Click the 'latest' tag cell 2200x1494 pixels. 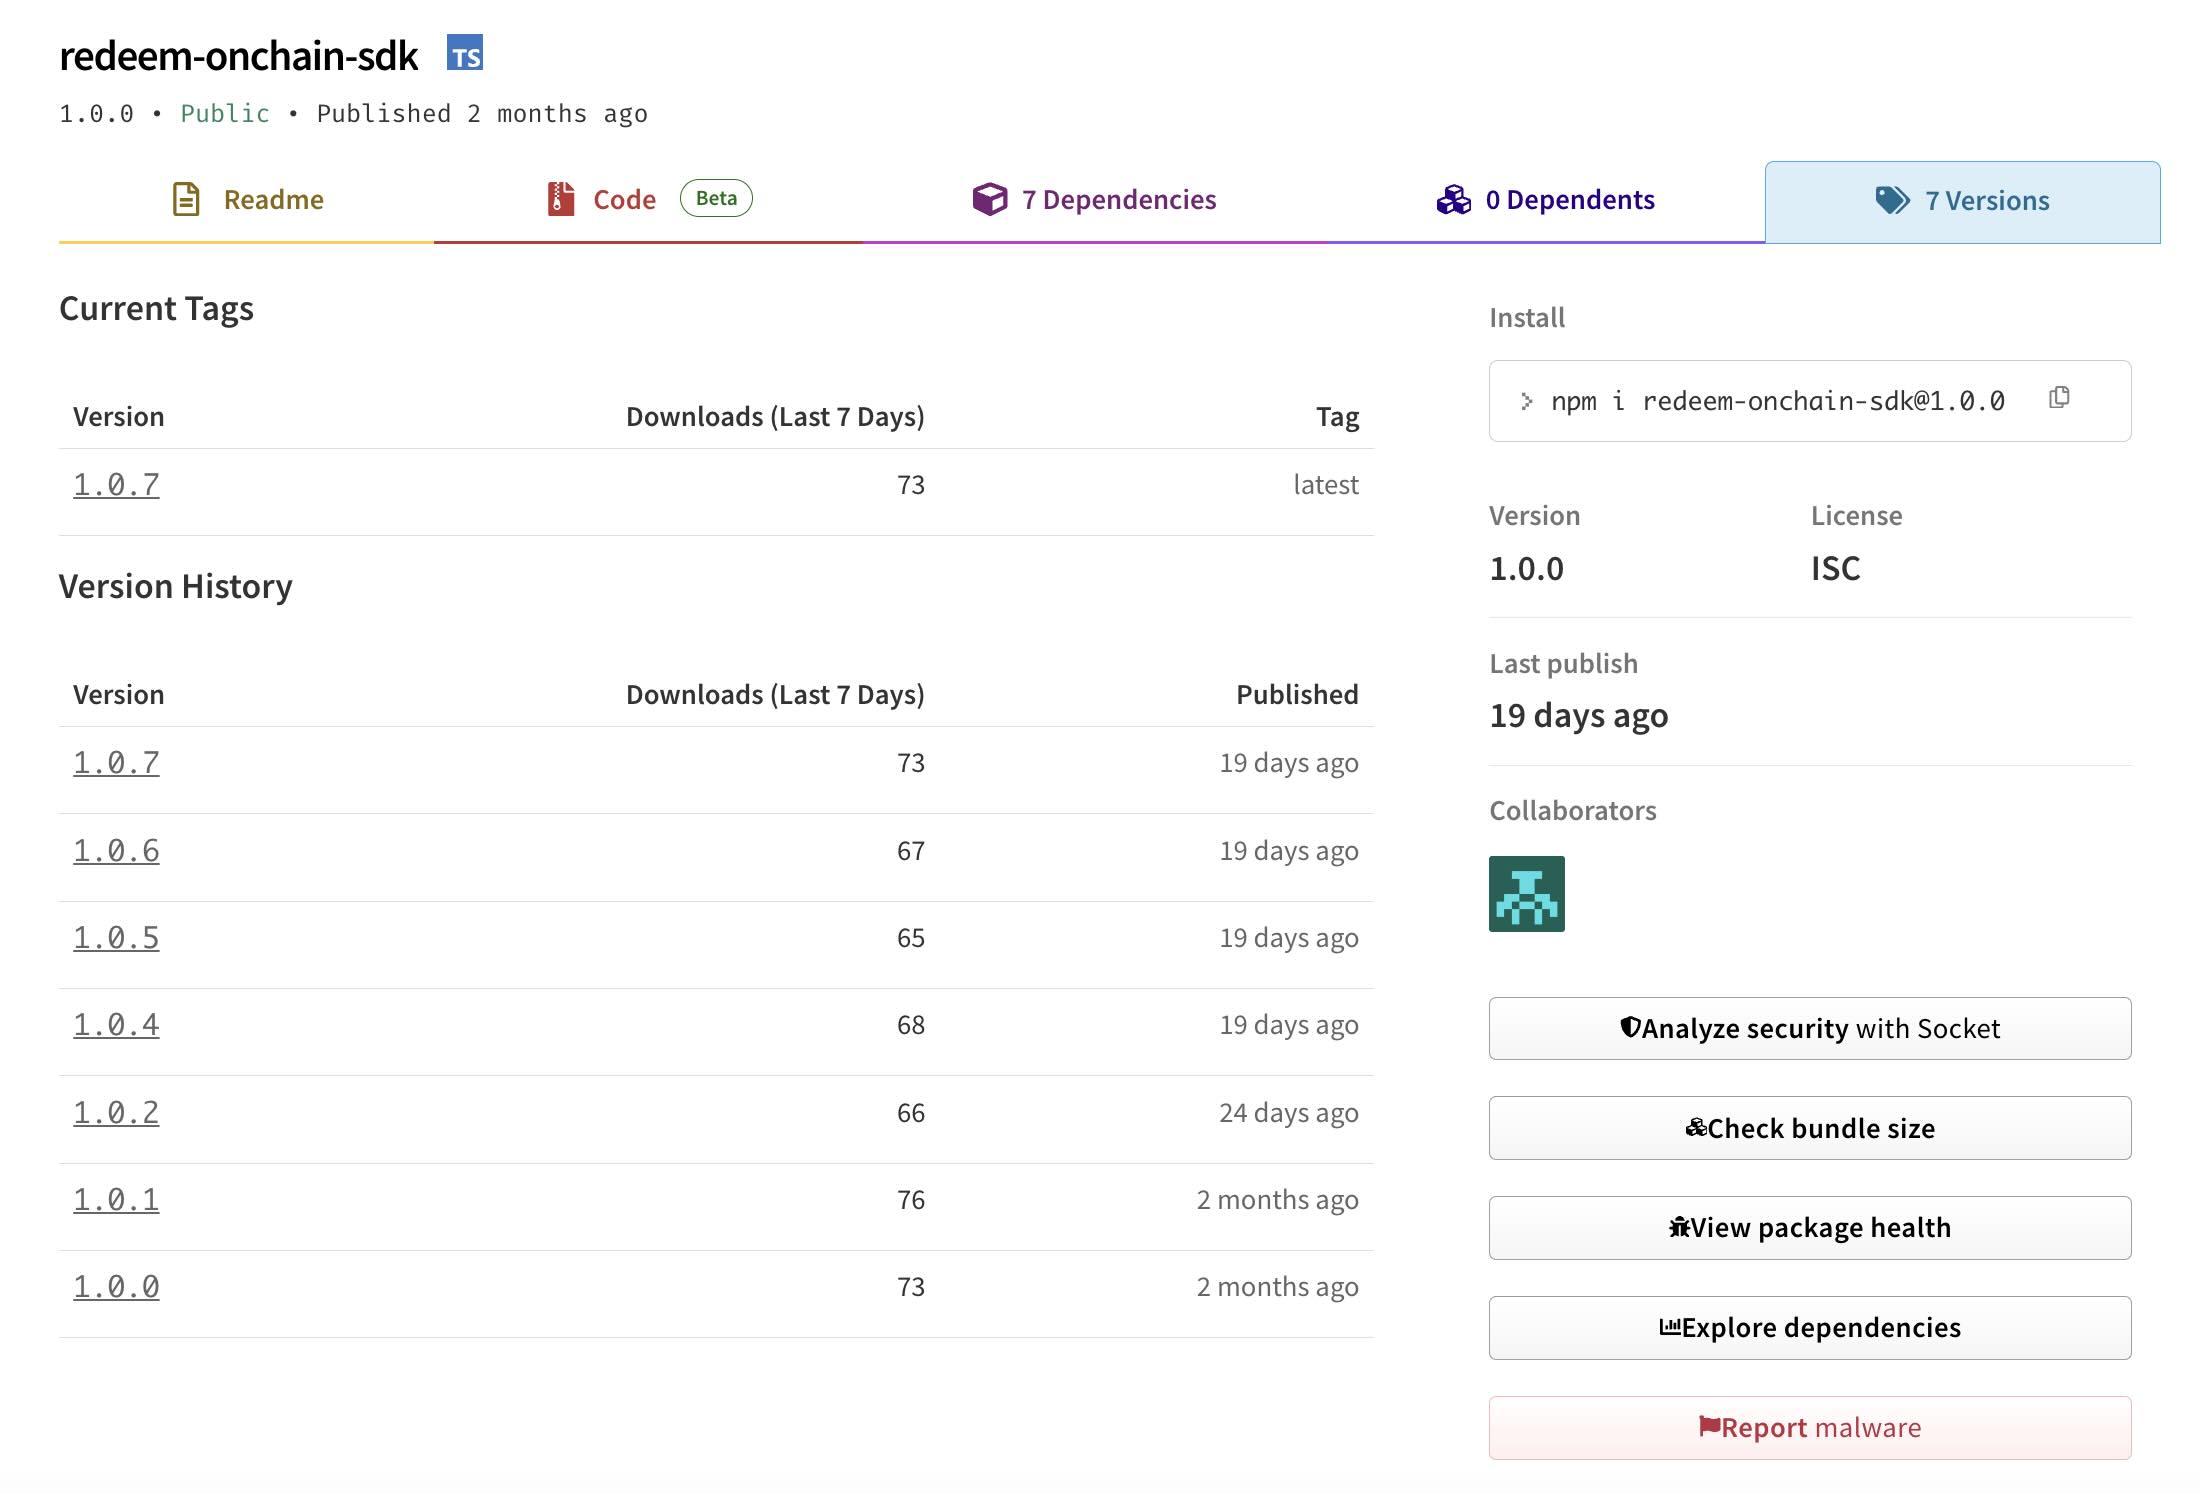coord(1326,485)
